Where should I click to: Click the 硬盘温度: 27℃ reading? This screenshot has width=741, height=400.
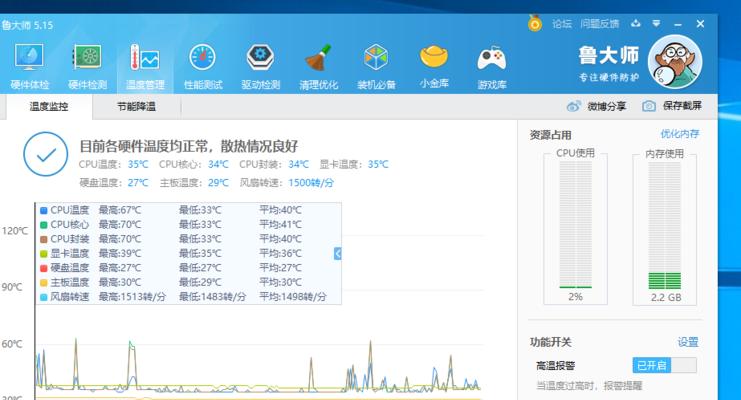click(x=113, y=183)
